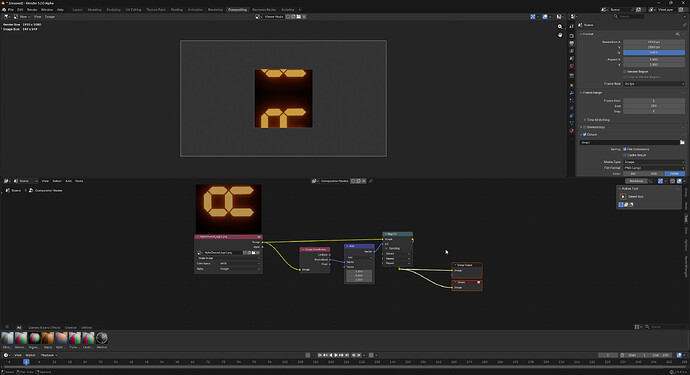
Task: Switch to the Shading workspace tab
Action: 176,9
